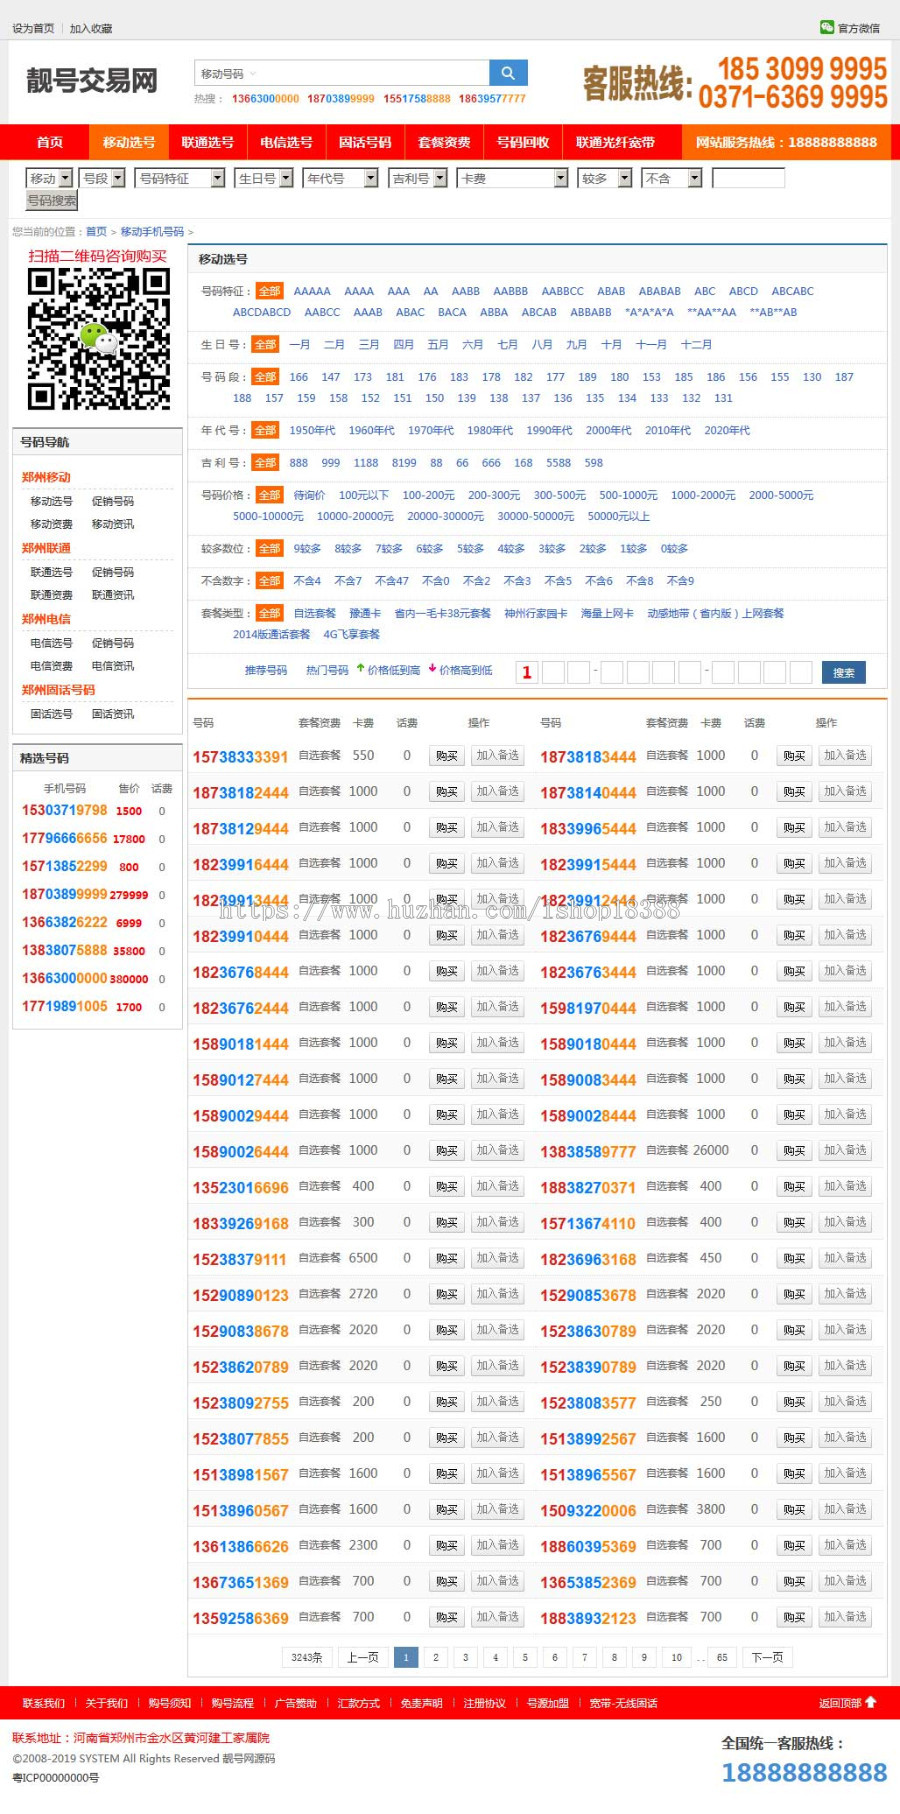This screenshot has height=1814, width=900.
Task: Expand the 卡费 dropdown
Action: [x=512, y=178]
